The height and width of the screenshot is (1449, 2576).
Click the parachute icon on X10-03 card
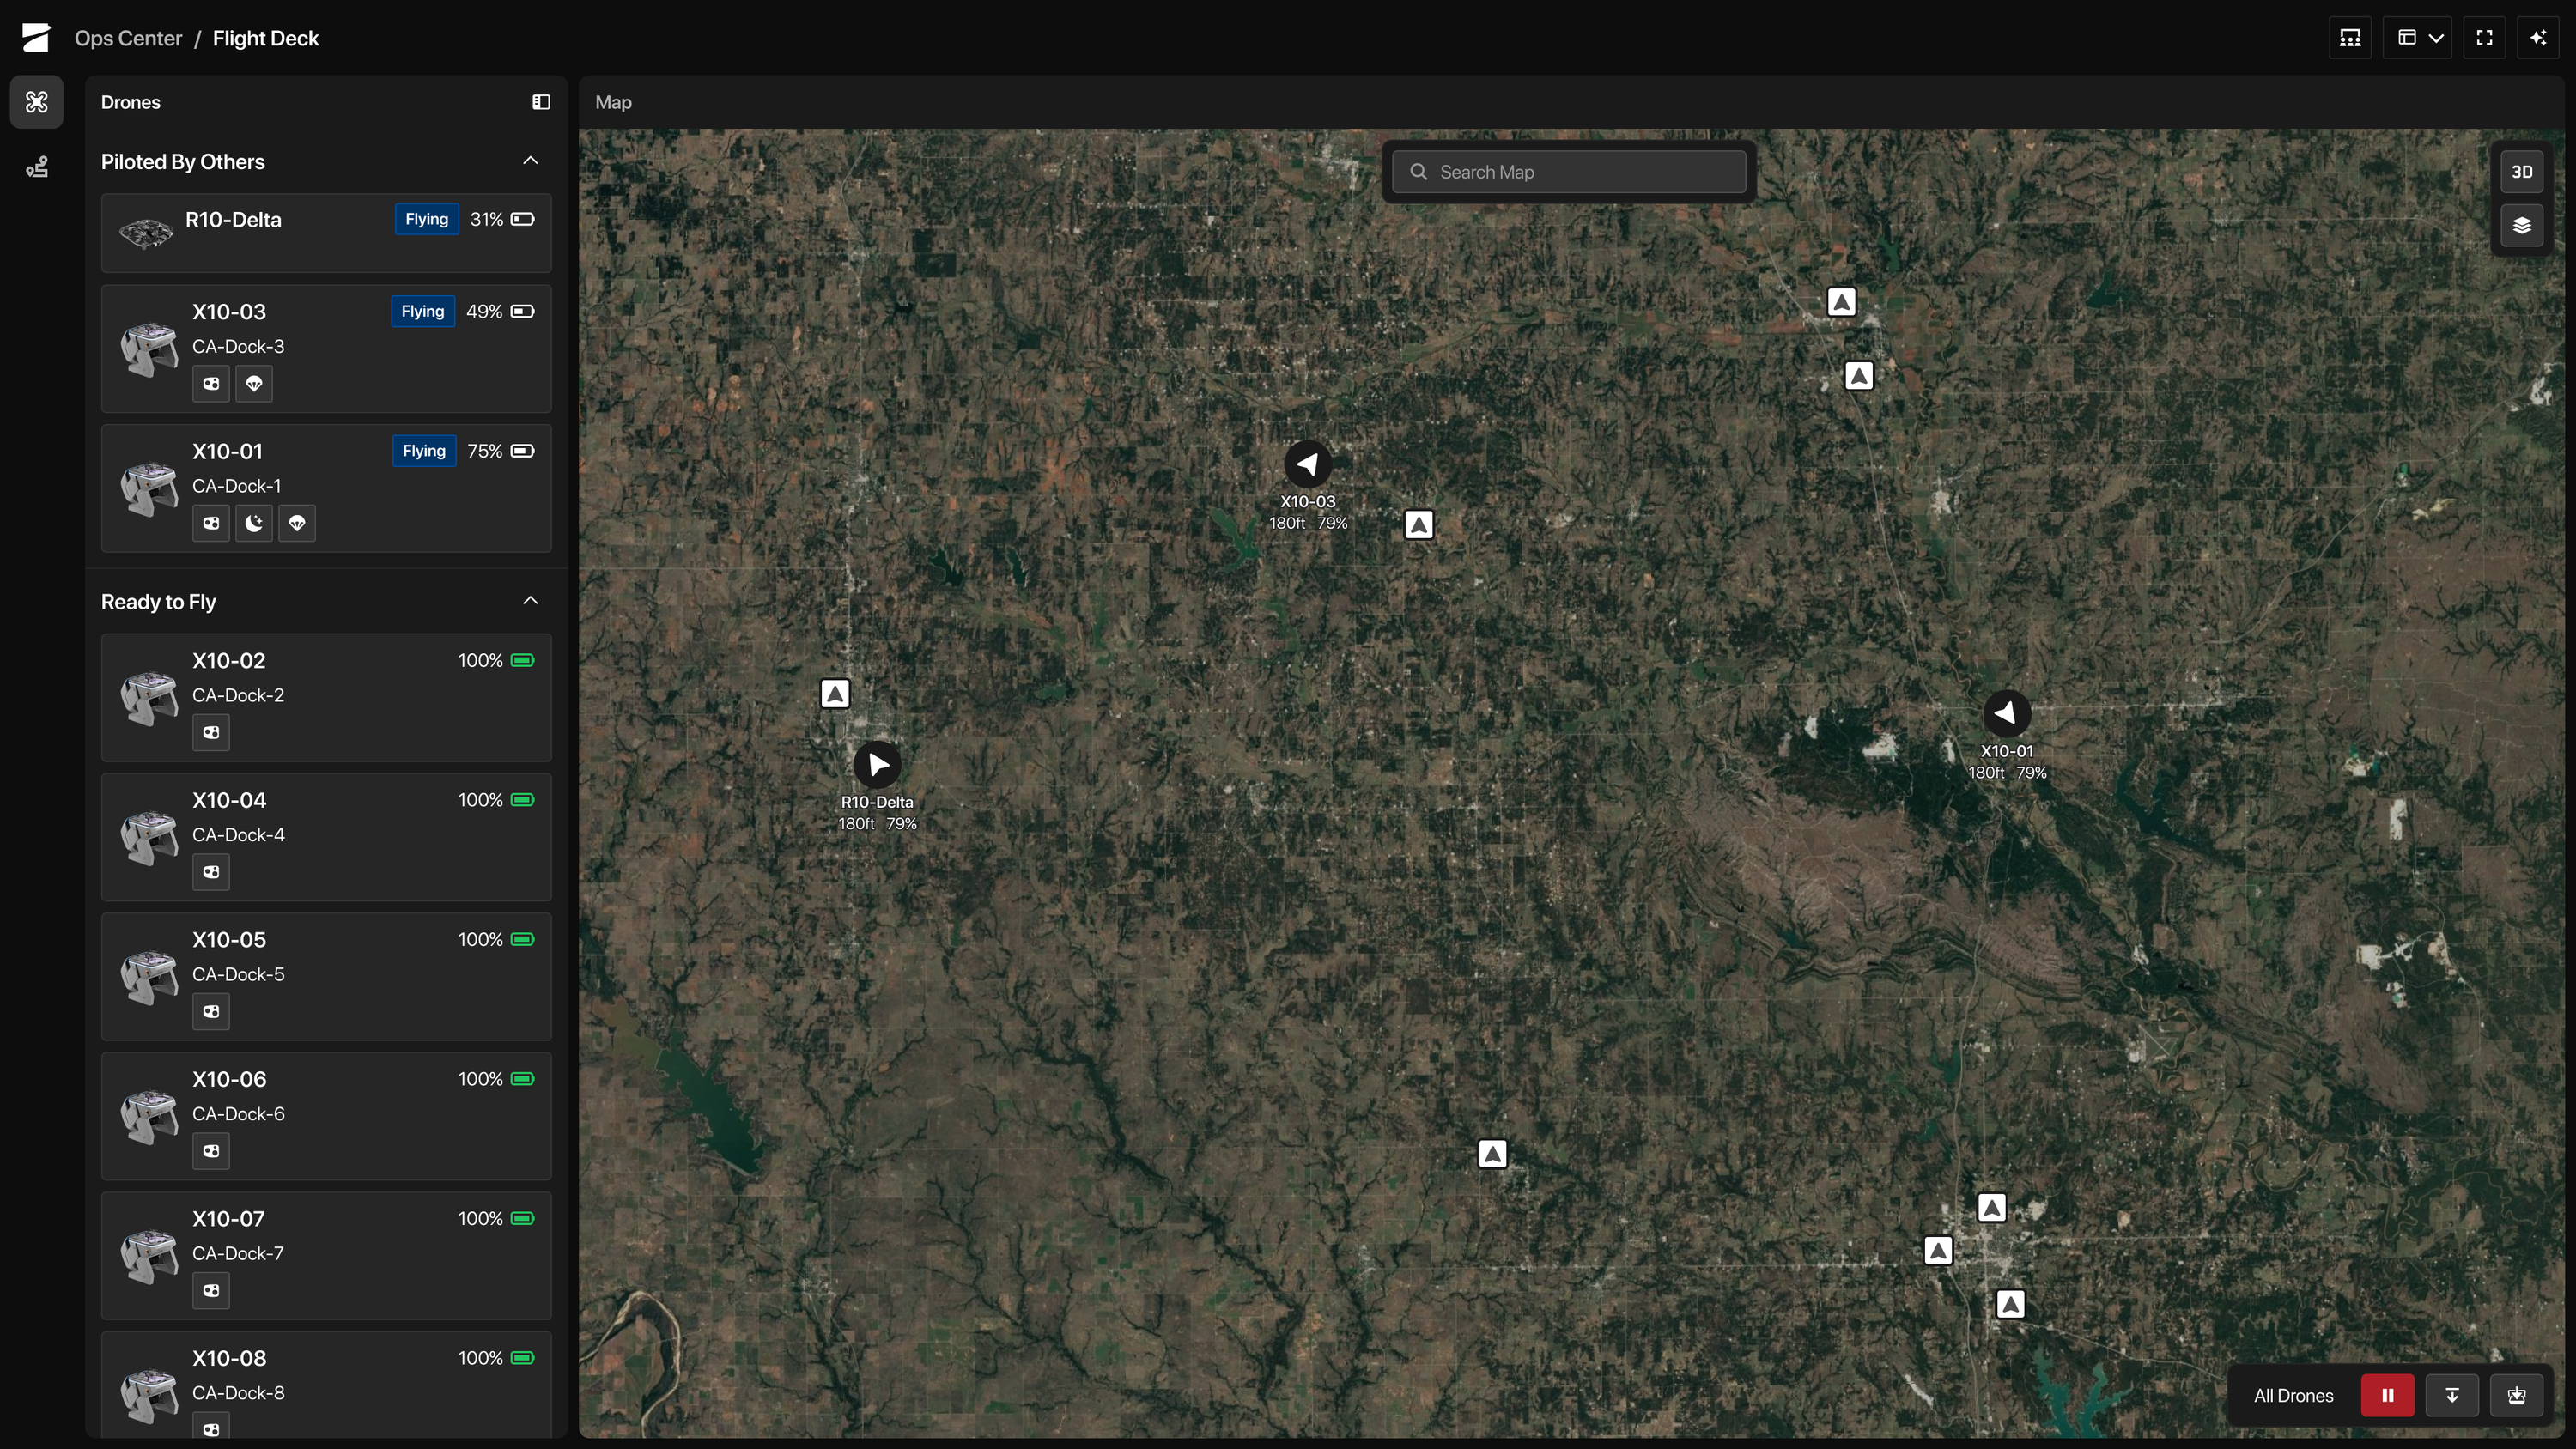click(254, 384)
